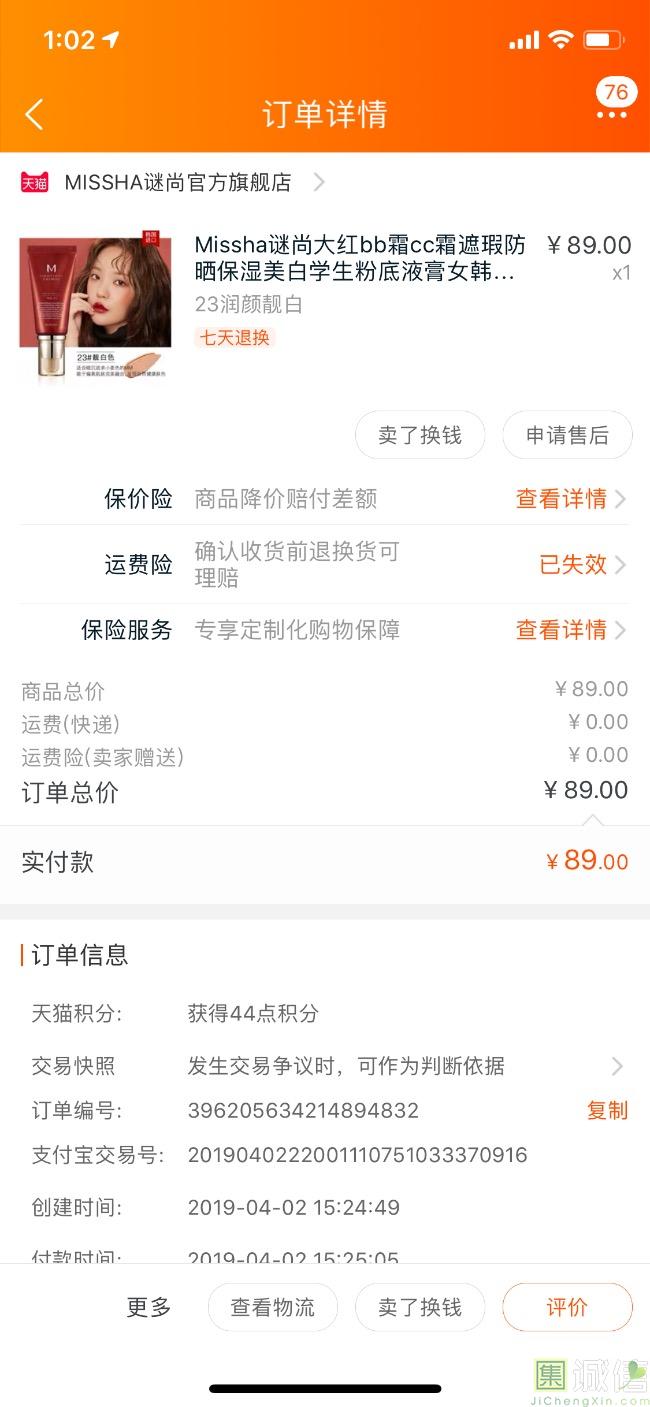
Task: Tap the 评价 review button
Action: tap(567, 1307)
